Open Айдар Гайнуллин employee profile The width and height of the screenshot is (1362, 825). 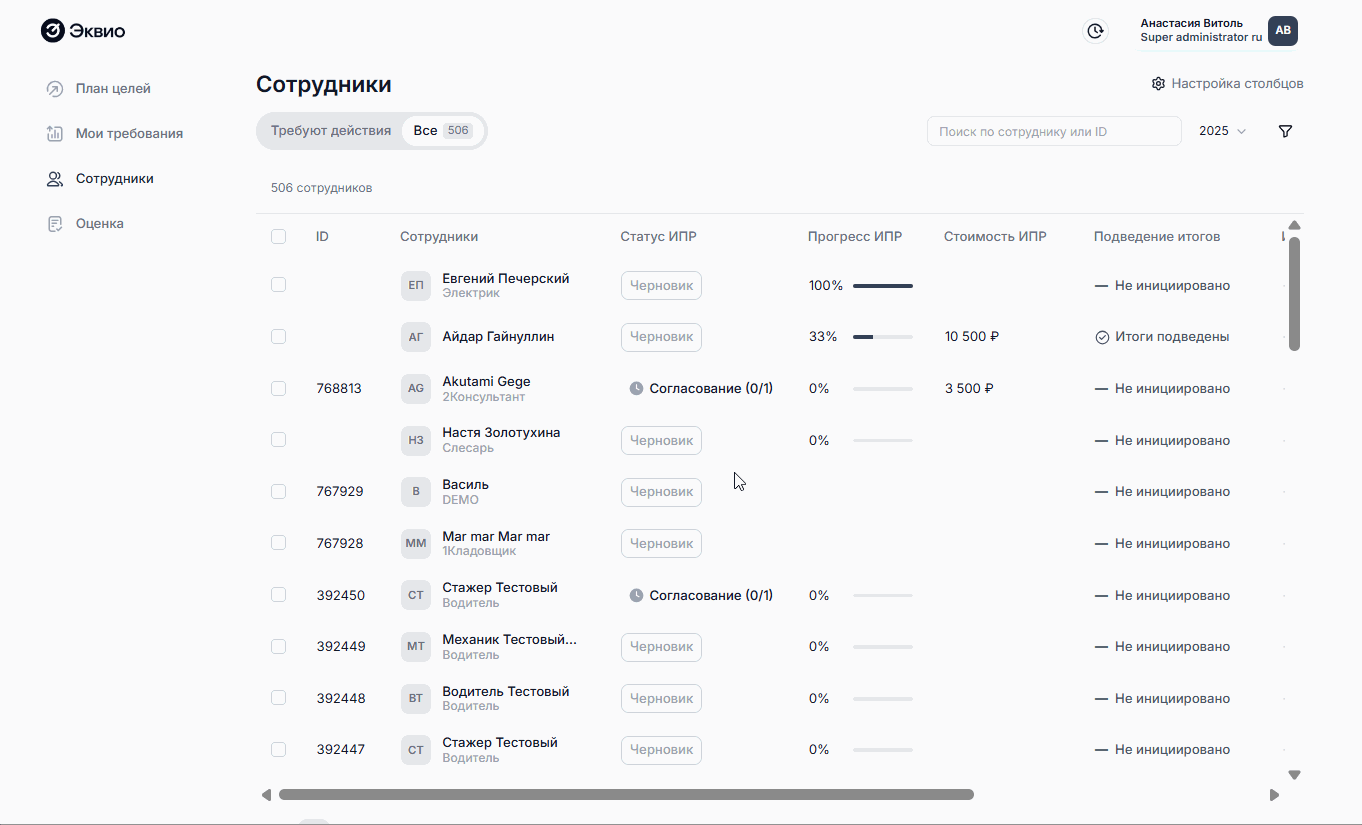[498, 337]
